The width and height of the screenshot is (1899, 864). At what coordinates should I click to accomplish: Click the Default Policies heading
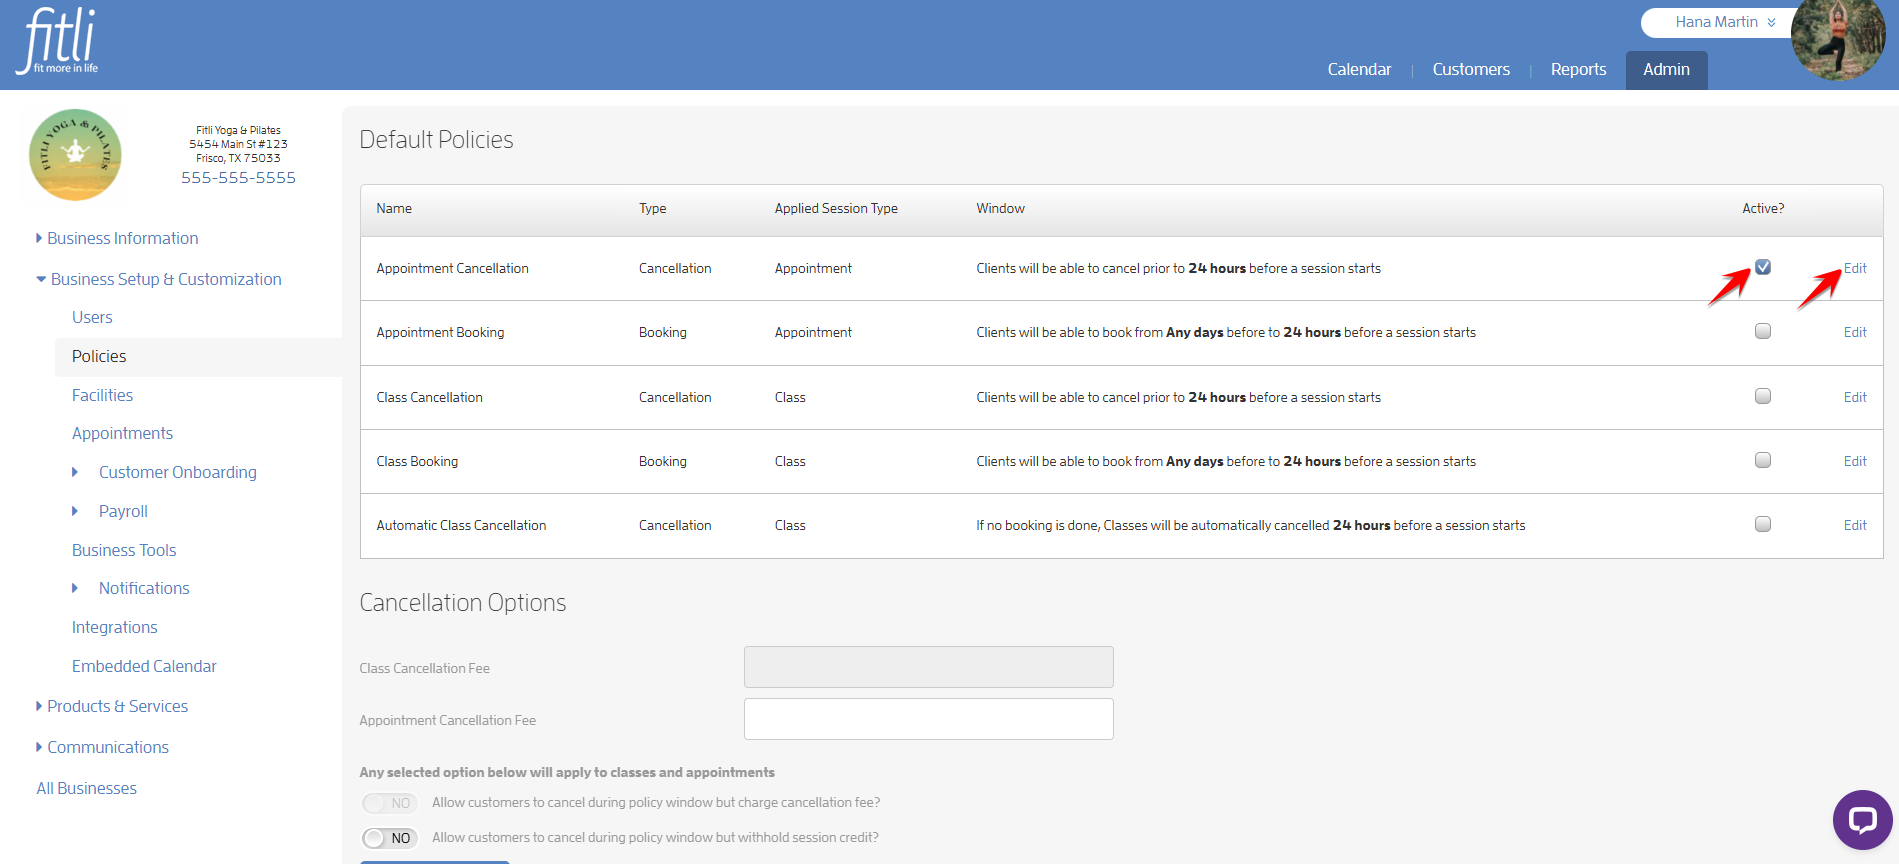pos(436,139)
